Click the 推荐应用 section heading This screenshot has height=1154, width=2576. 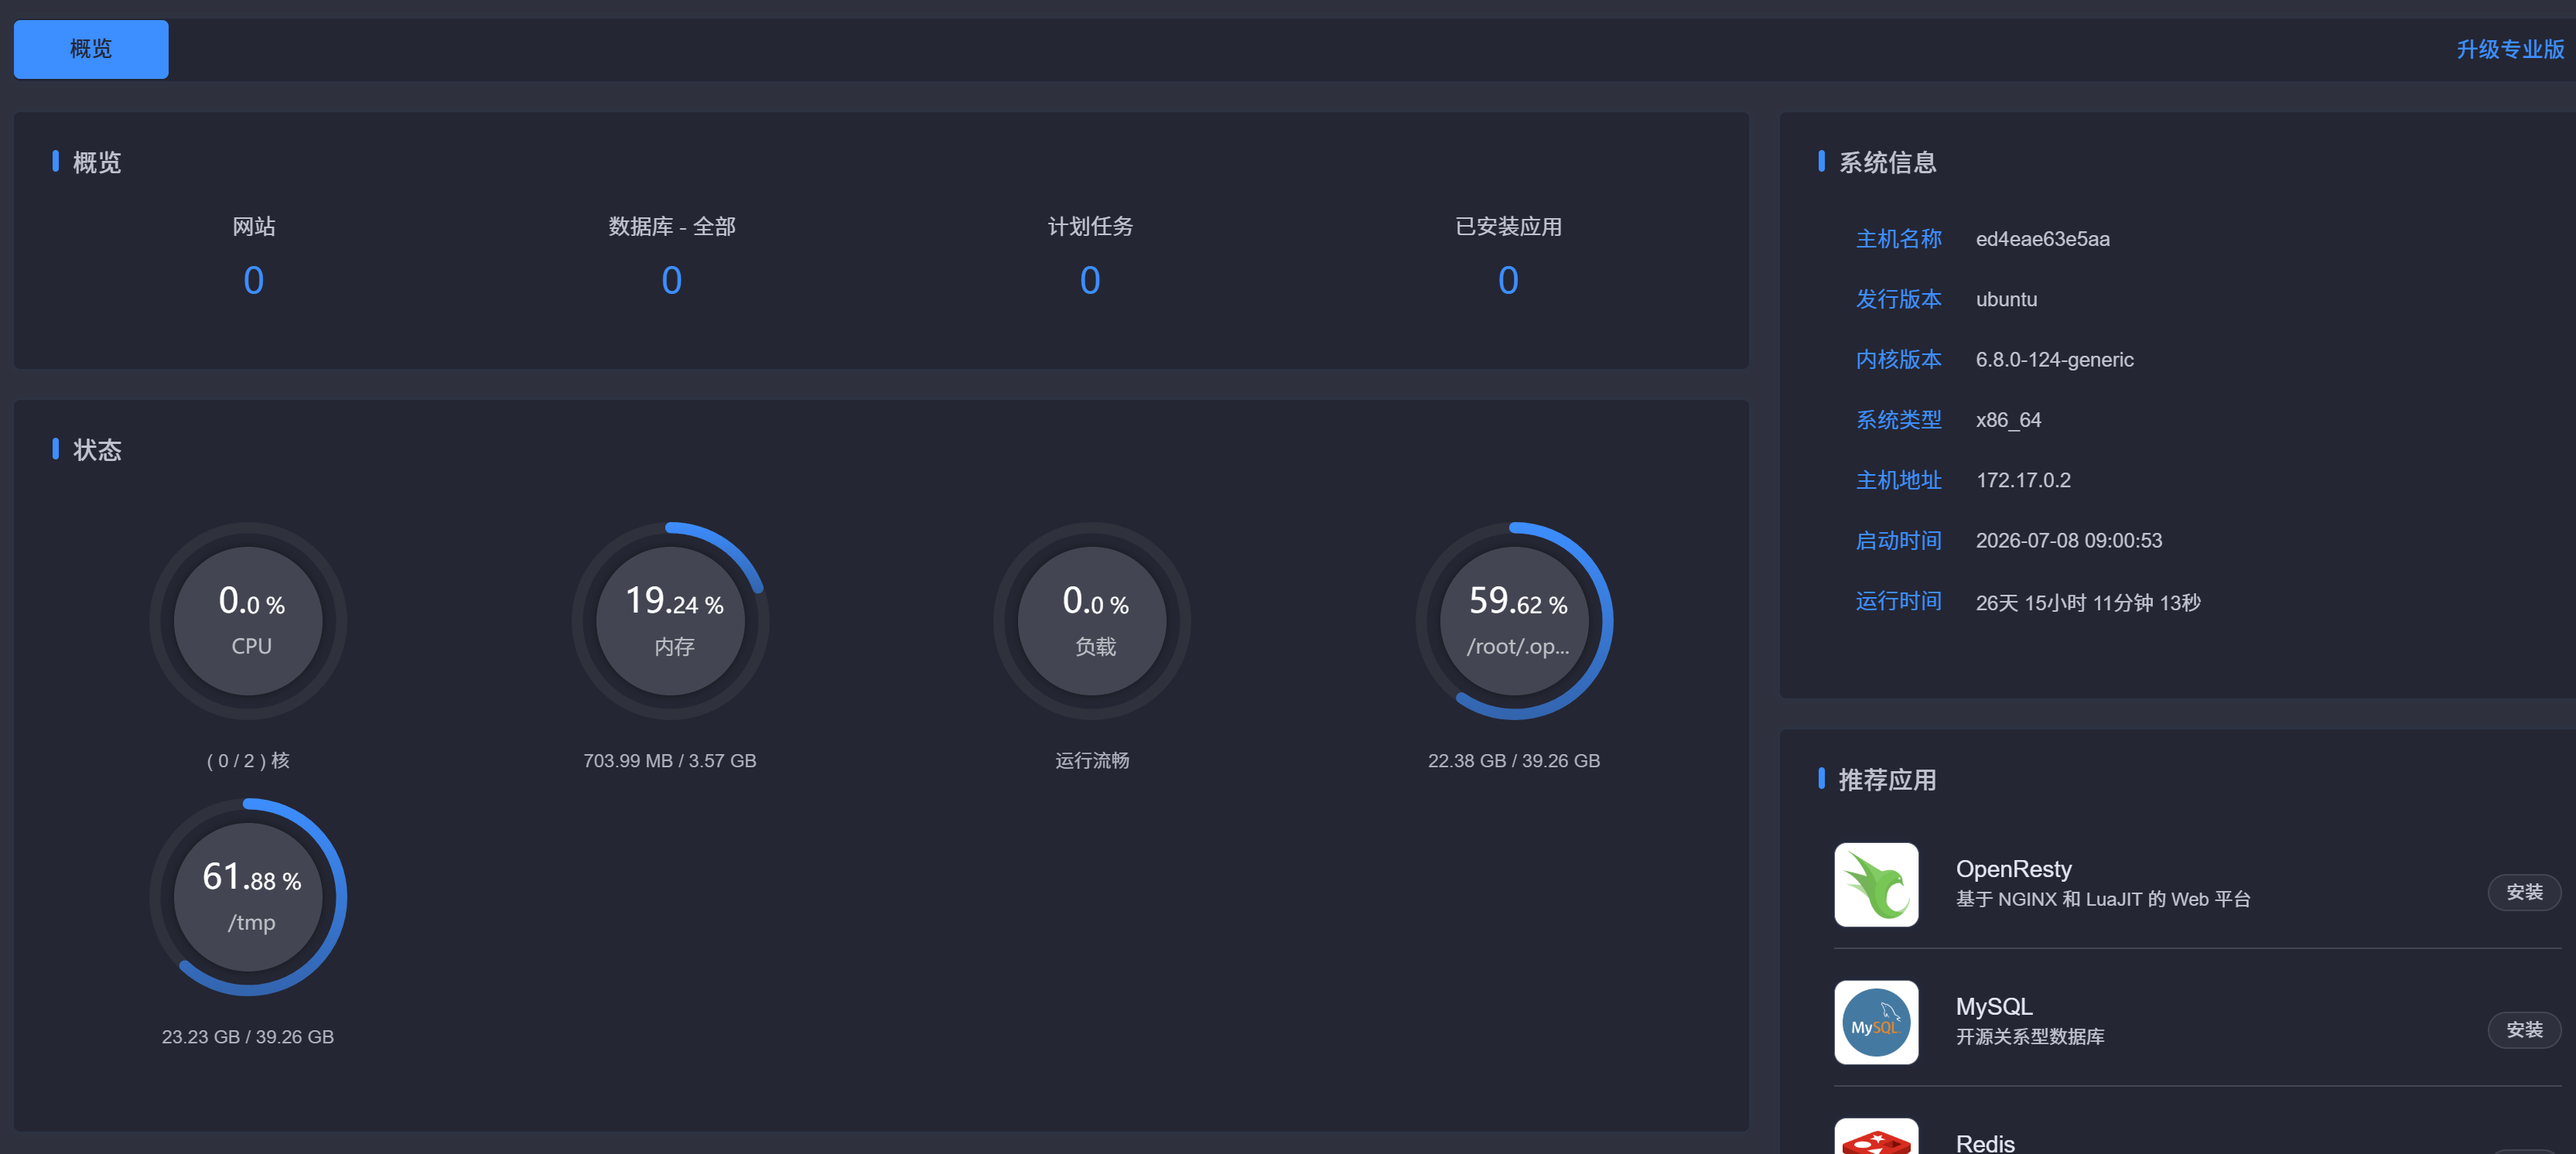point(1887,780)
